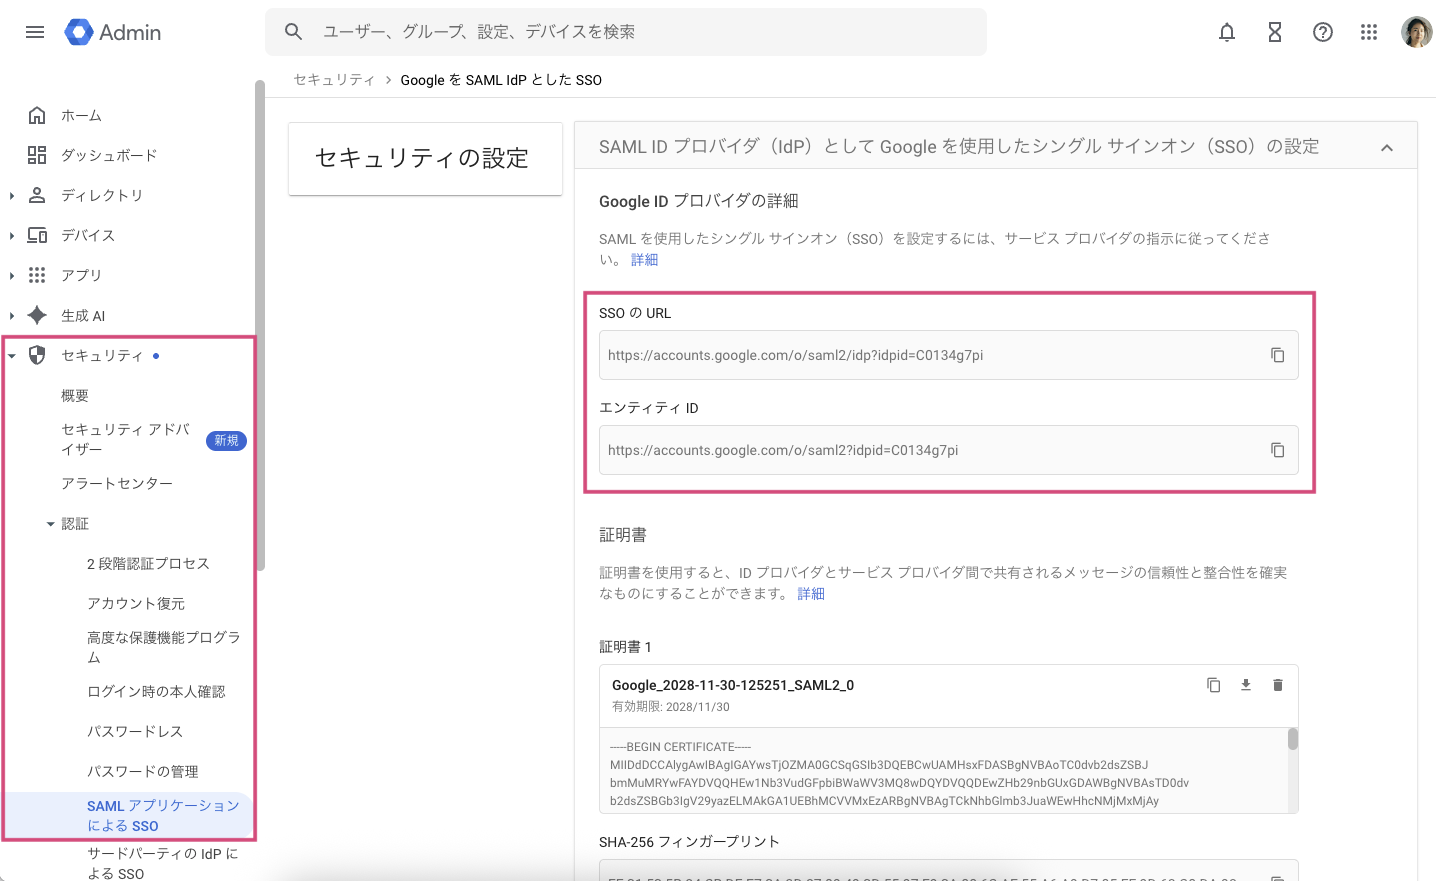Image resolution: width=1436 pixels, height=881 pixels.
Task: Open the hourglass tasks icon
Action: coord(1275,32)
